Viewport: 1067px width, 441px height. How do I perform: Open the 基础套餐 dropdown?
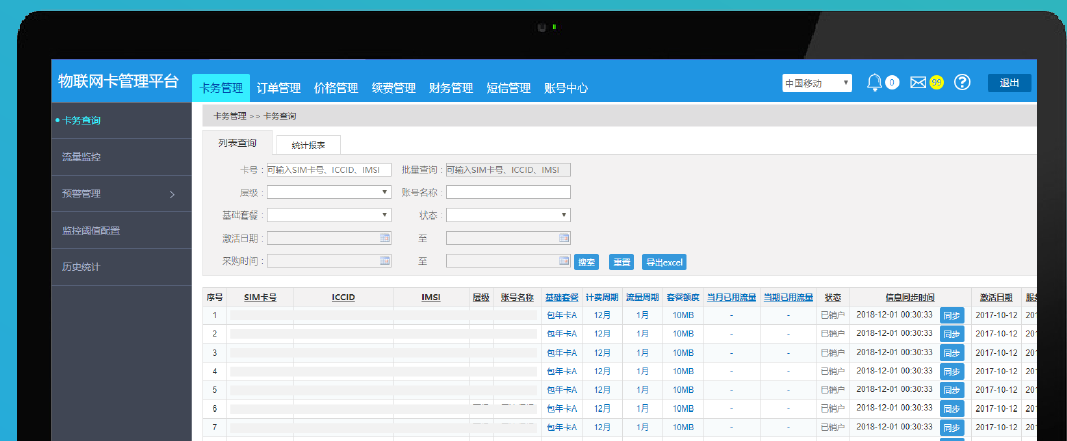pyautogui.click(x=329, y=215)
